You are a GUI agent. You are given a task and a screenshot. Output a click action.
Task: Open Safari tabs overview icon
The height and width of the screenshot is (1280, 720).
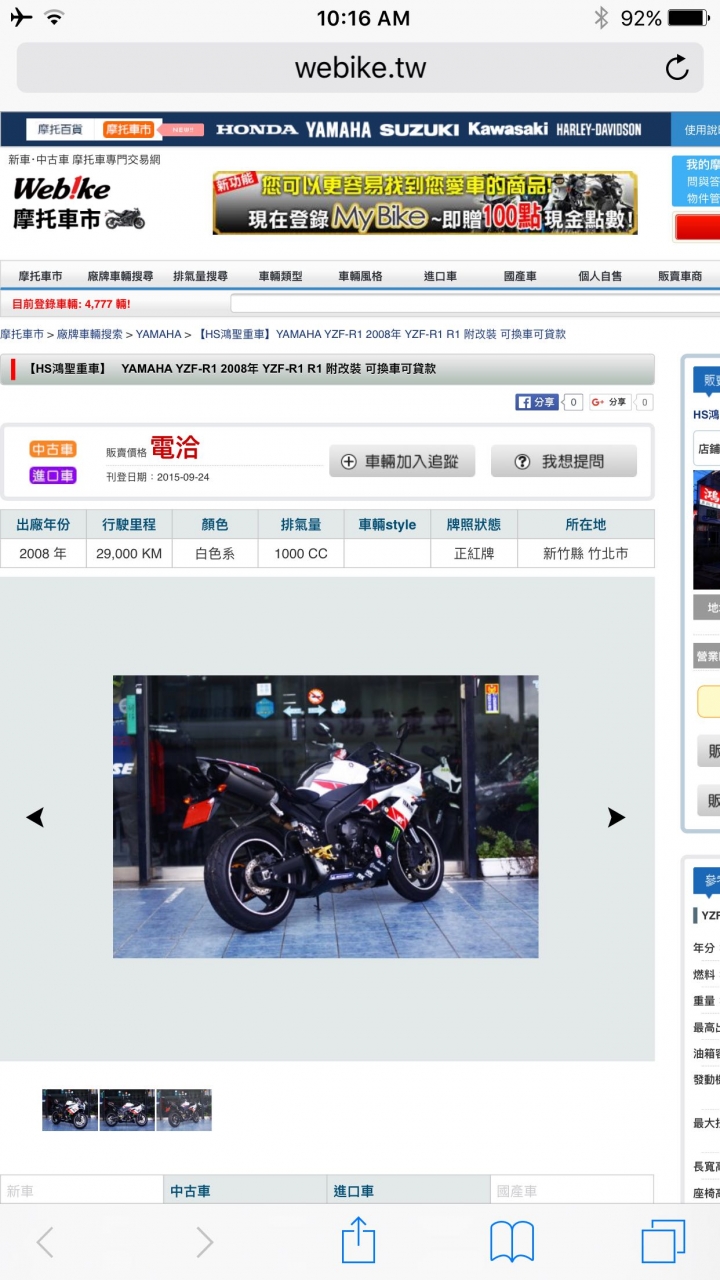coord(664,1242)
